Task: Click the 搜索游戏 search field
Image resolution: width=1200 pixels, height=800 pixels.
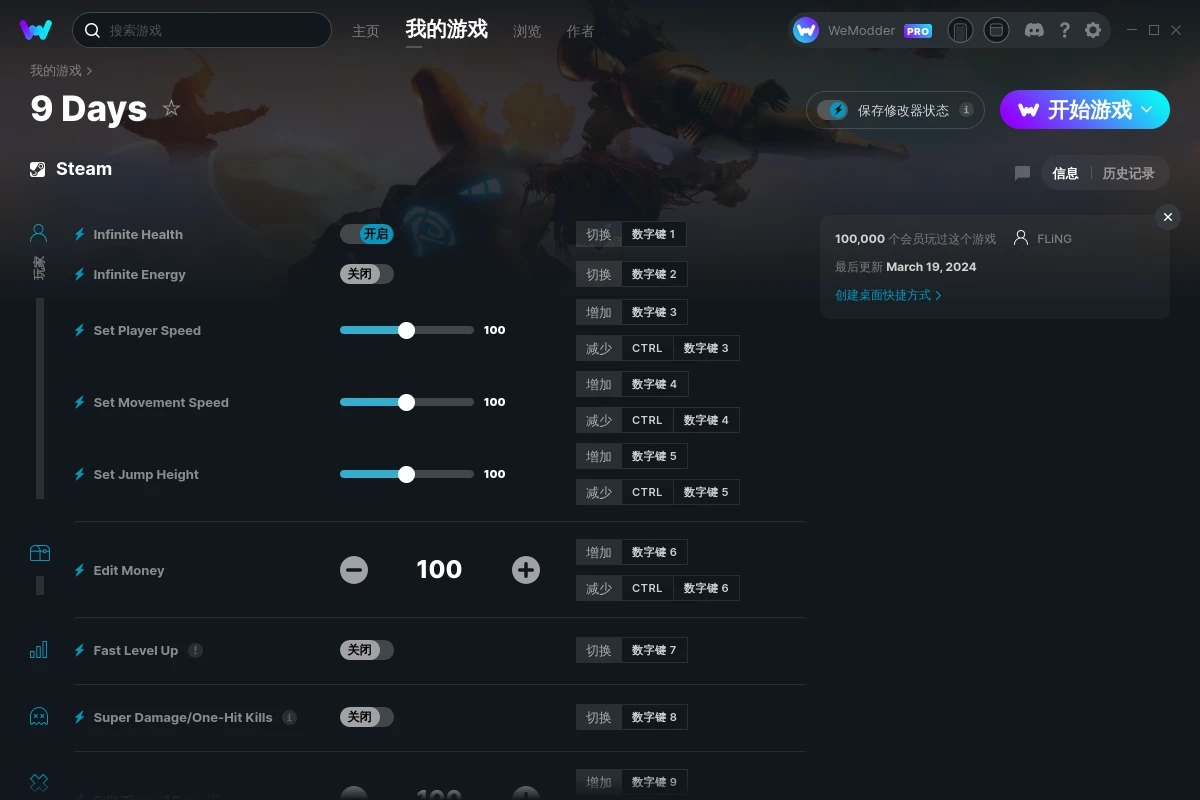Action: coord(202,30)
